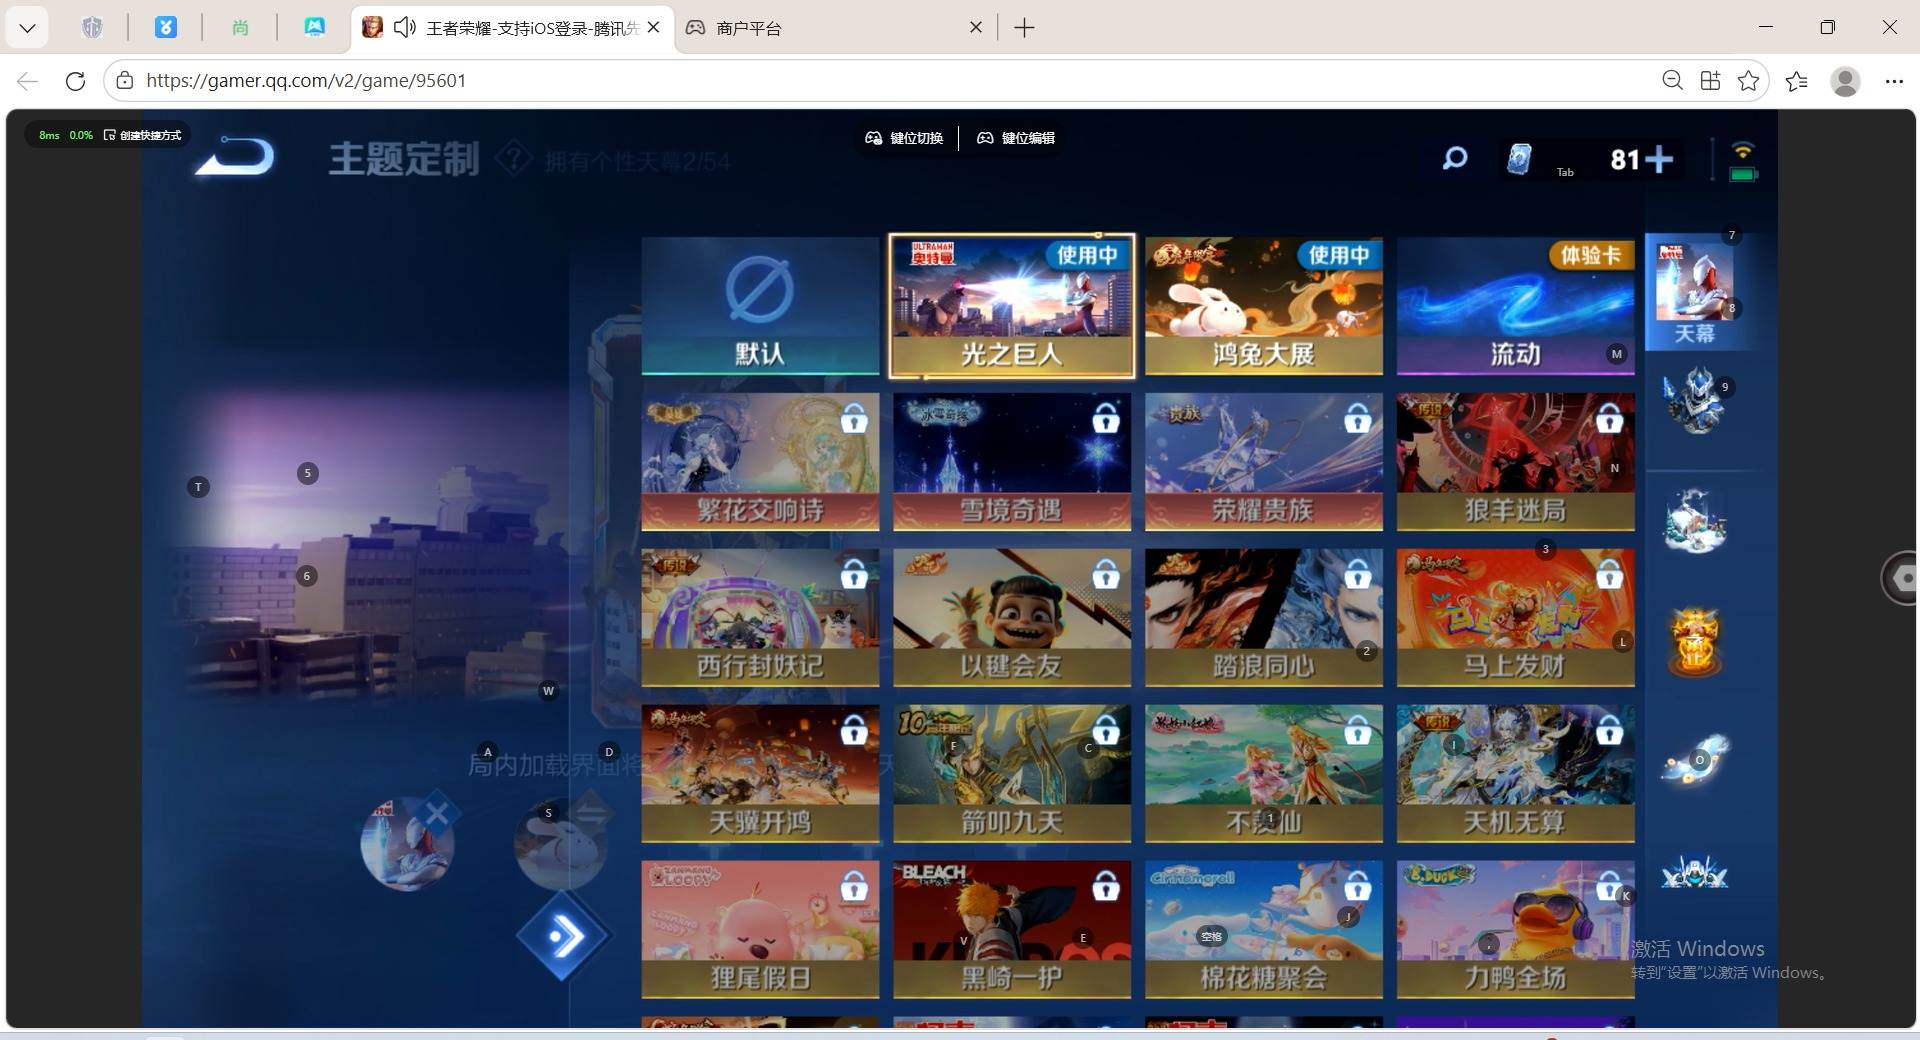Click 创建快捷方式 shortcut button

click(x=143, y=135)
